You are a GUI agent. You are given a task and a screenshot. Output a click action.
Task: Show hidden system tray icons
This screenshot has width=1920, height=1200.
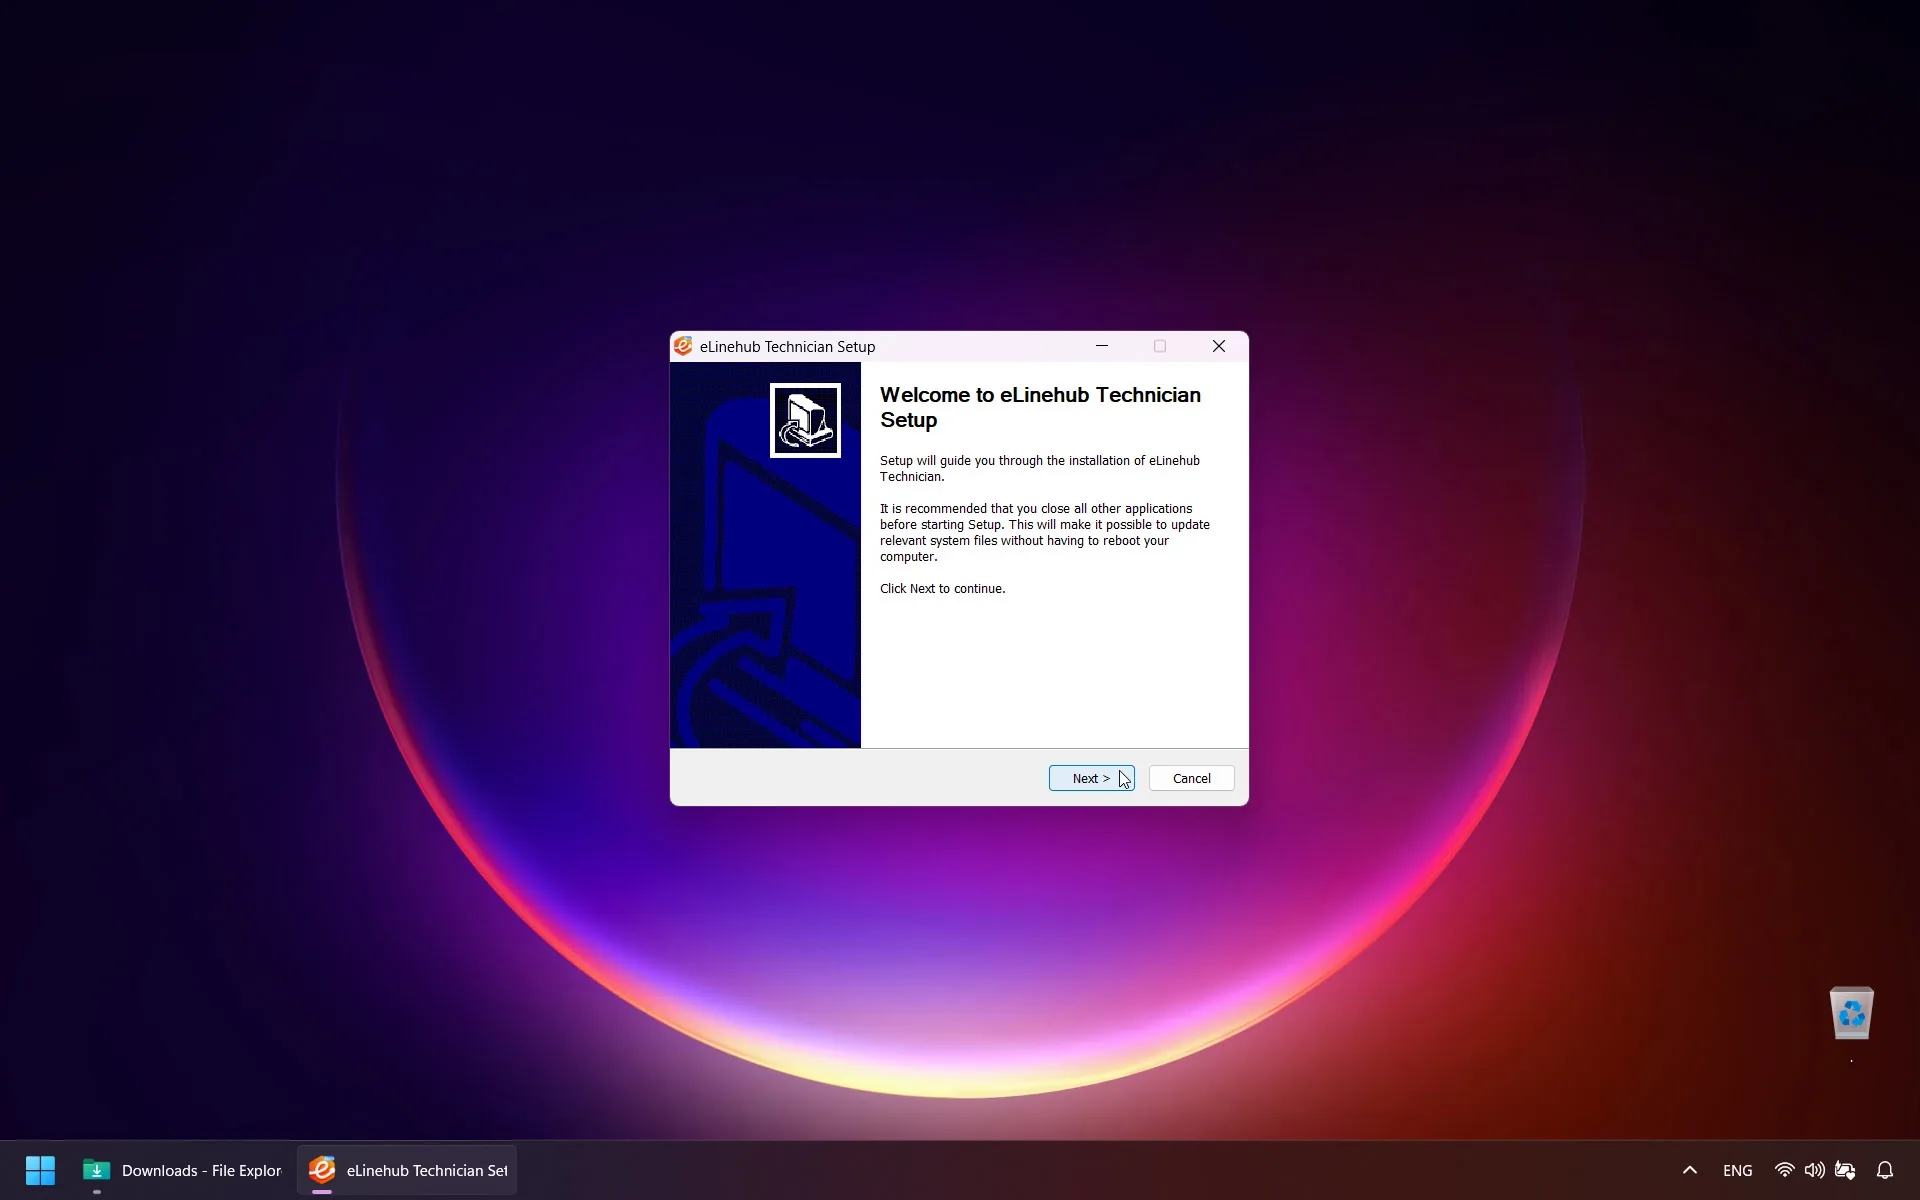coord(1690,1170)
